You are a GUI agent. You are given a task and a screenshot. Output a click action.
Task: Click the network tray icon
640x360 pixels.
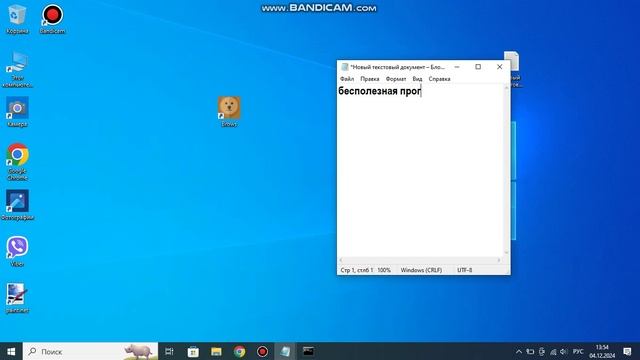[x=553, y=351]
